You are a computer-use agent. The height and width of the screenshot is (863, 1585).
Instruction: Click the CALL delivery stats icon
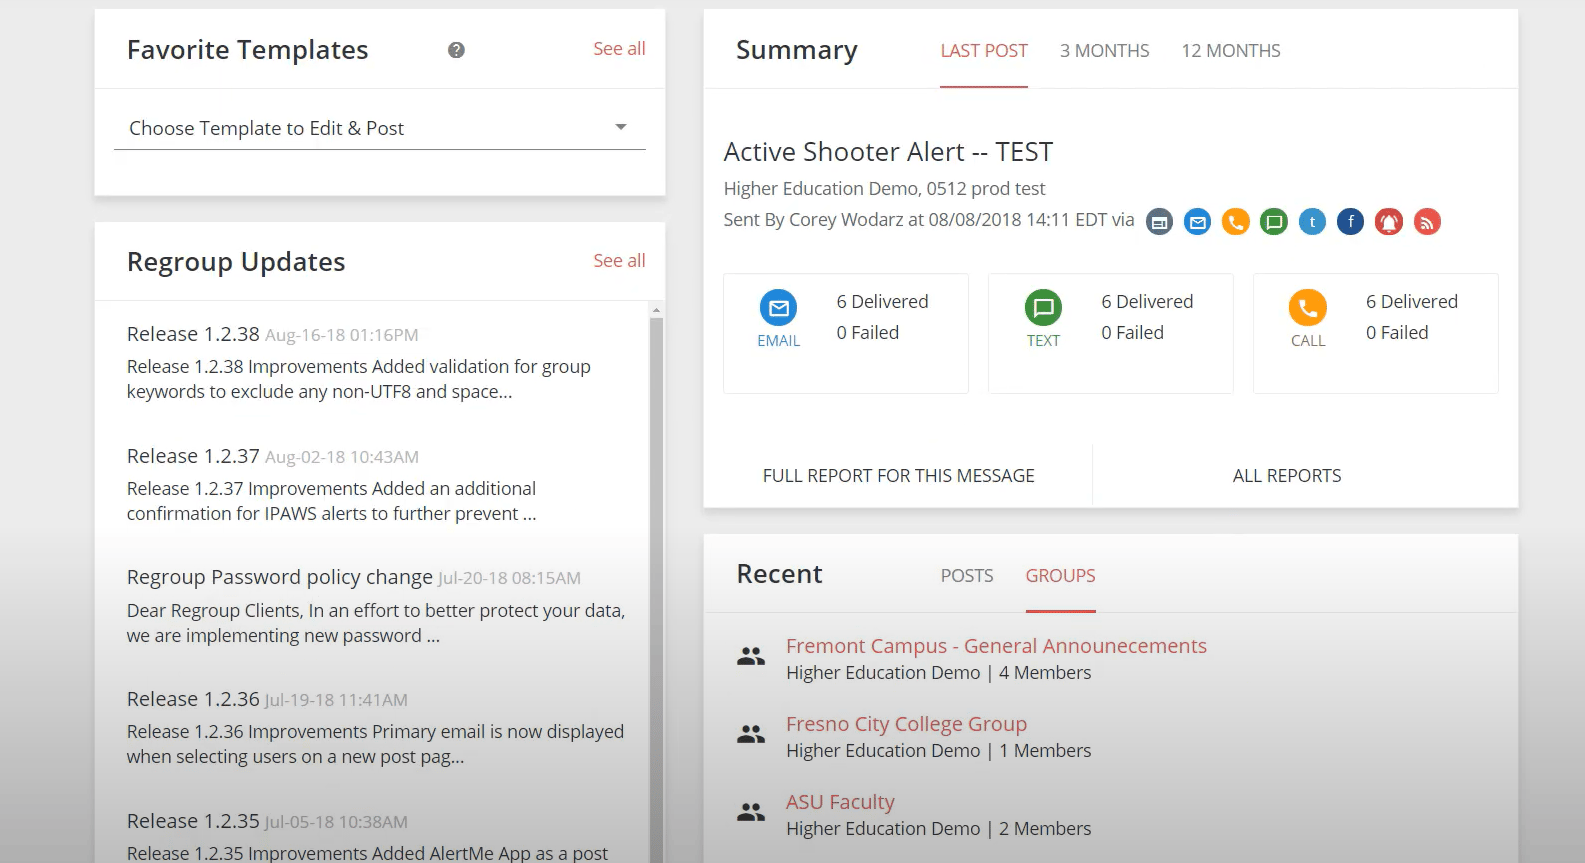[1308, 308]
